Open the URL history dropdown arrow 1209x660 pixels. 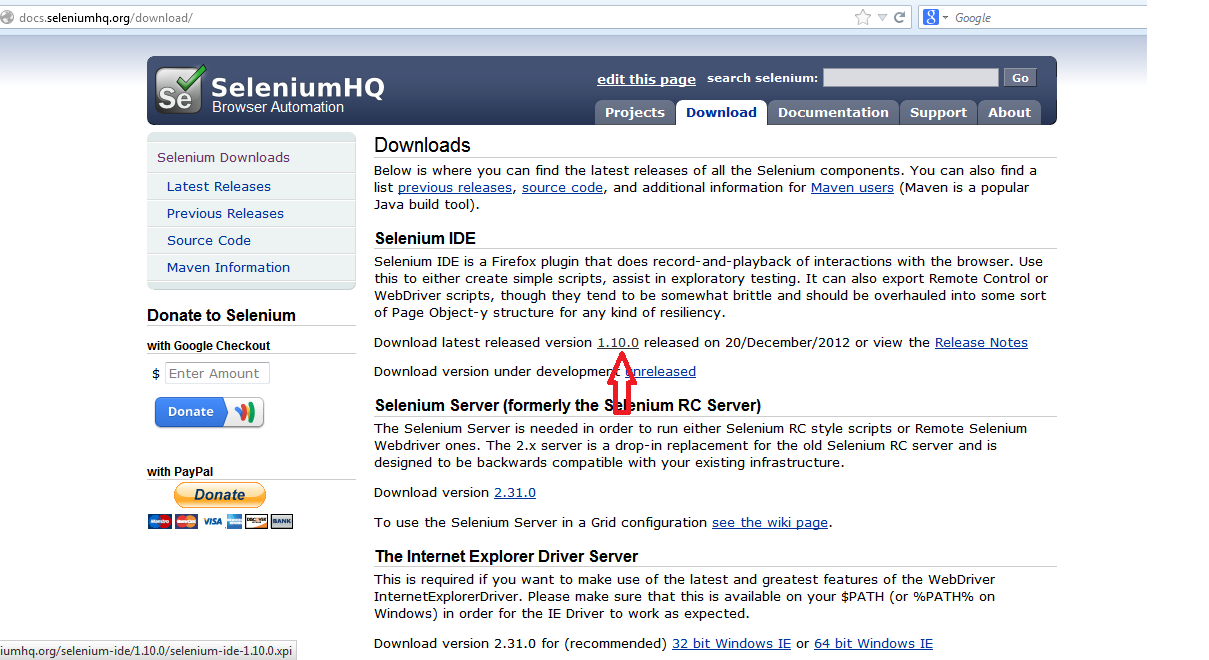[x=882, y=18]
